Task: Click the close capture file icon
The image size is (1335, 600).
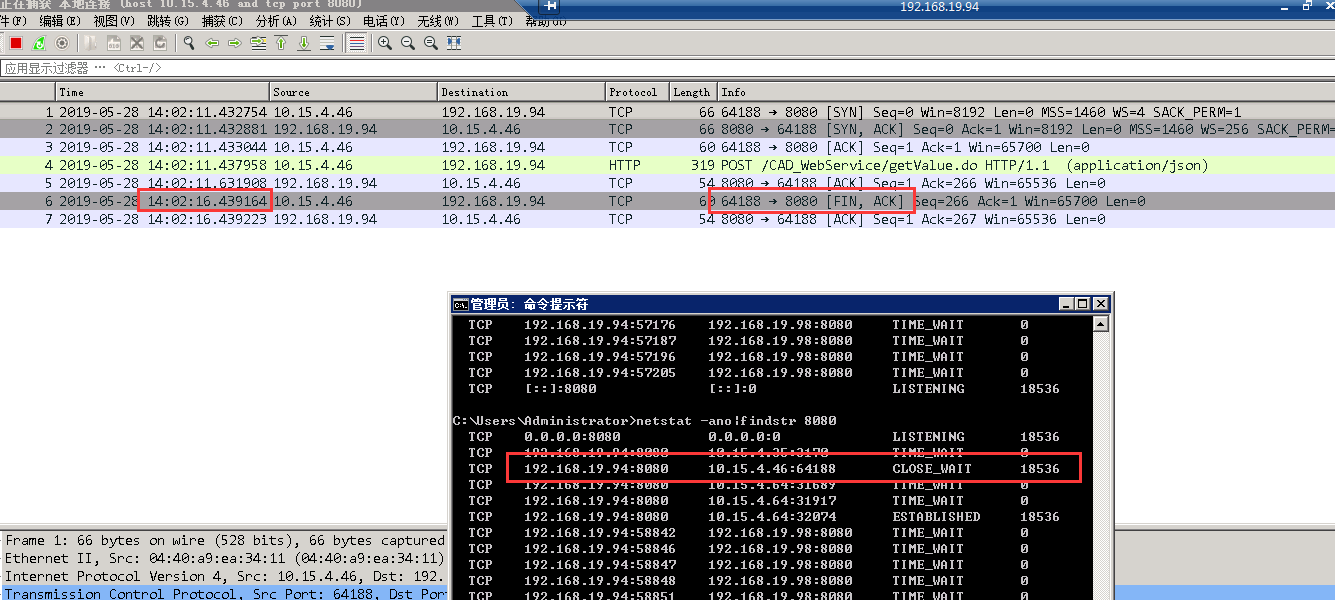Action: tap(137, 43)
